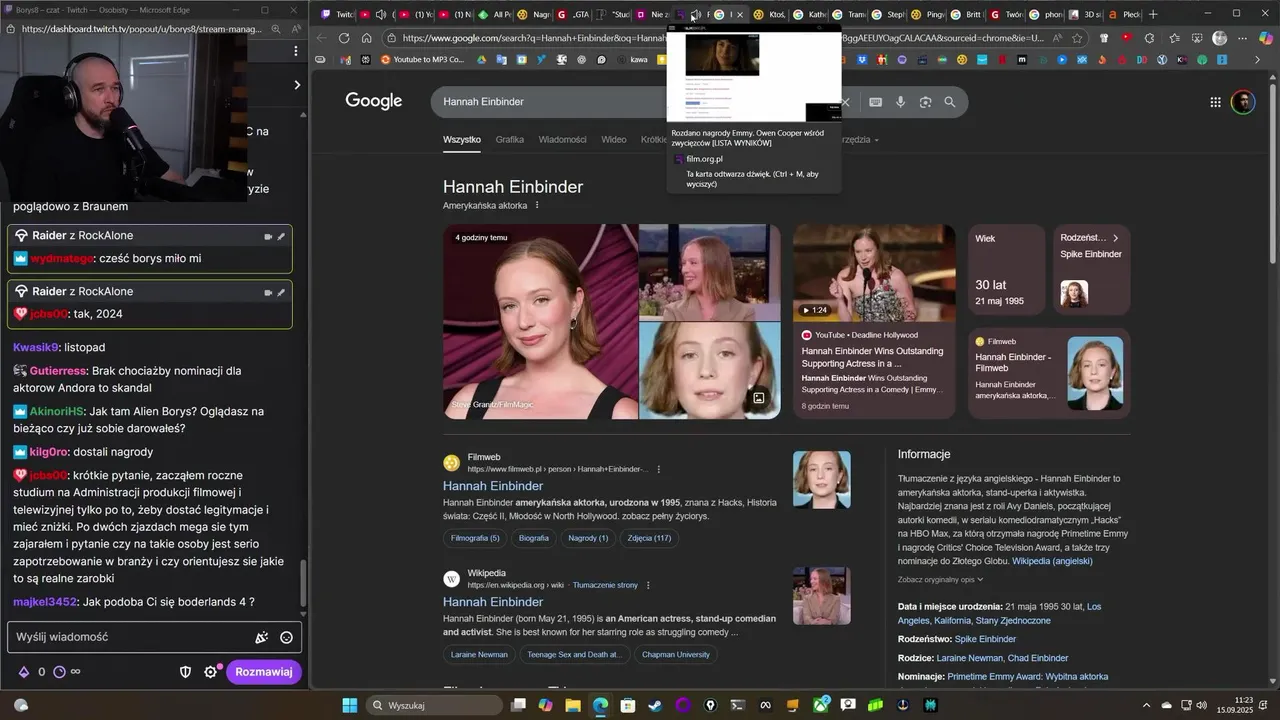This screenshot has height=720, width=1280.
Task: Select the Zdjęcia (117) chip
Action: pos(650,538)
